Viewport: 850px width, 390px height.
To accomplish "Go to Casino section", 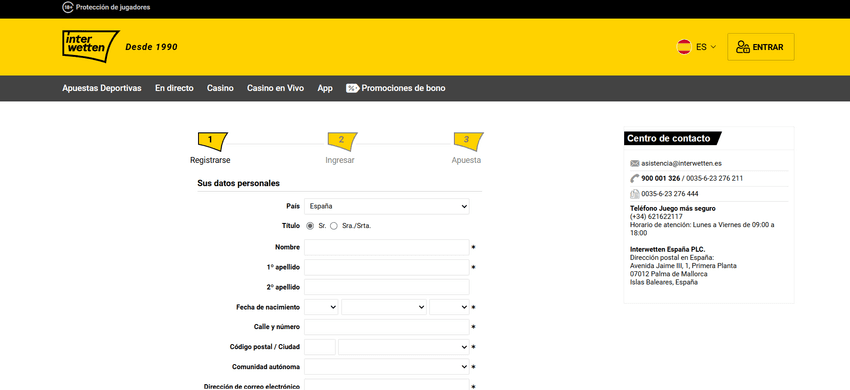I will point(220,88).
